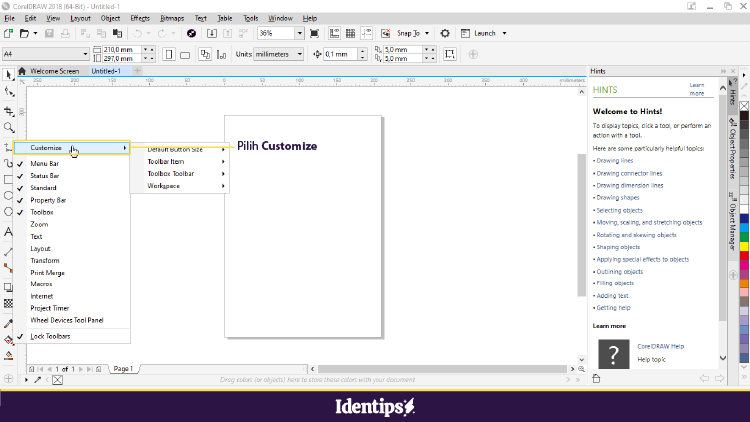Select the Zoom magnifier tool

pos(9,128)
